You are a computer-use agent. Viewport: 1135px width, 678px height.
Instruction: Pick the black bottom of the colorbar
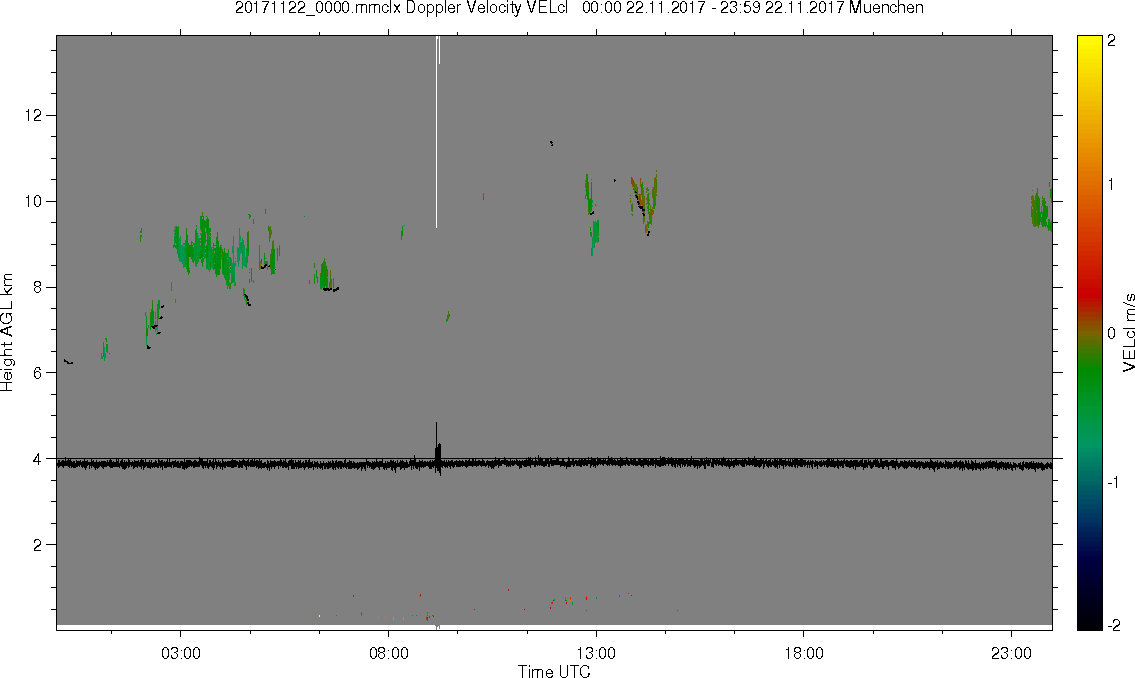pos(1089,619)
